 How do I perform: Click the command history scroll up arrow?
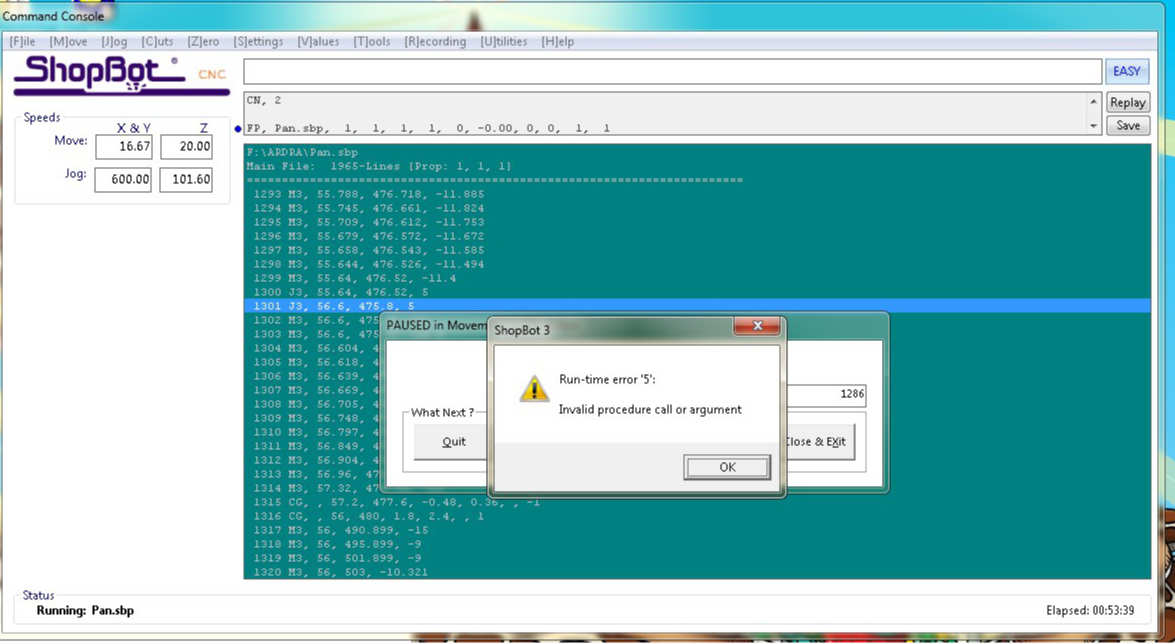[1093, 102]
